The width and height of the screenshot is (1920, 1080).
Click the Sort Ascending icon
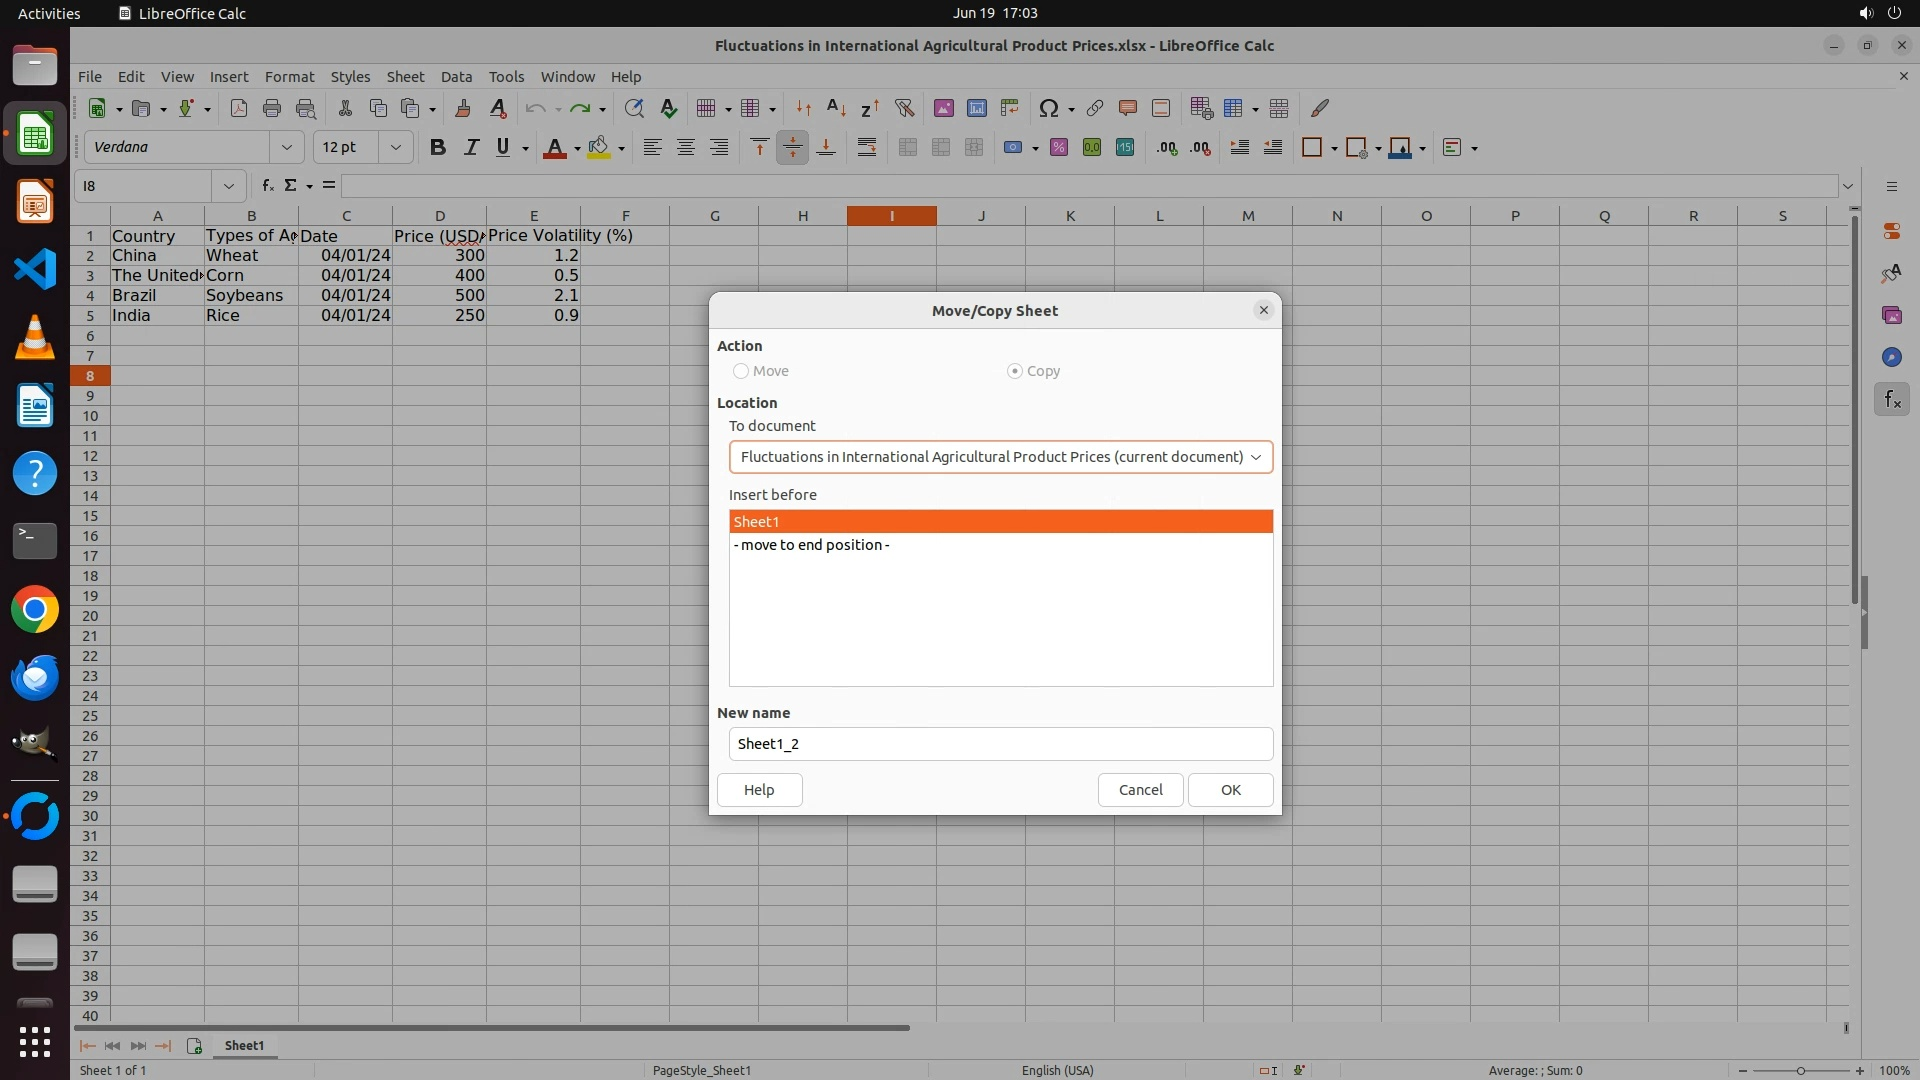(x=837, y=109)
